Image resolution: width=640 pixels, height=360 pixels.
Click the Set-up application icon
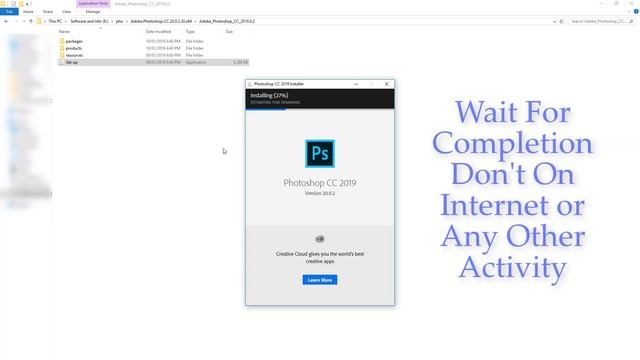click(x=62, y=62)
